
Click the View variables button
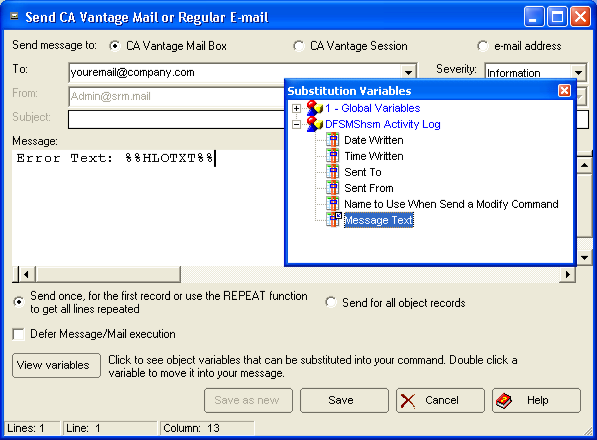(56, 365)
